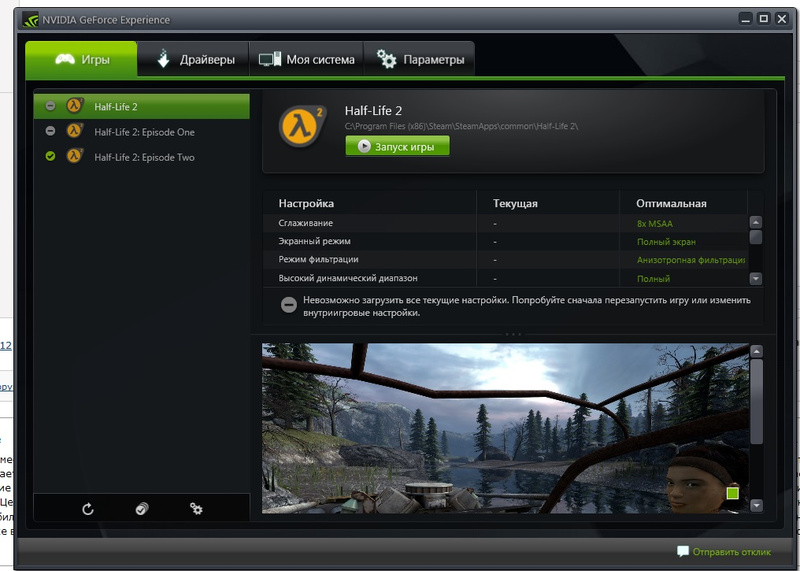Click the Запуск игры button
800x571 pixels.
tap(397, 146)
